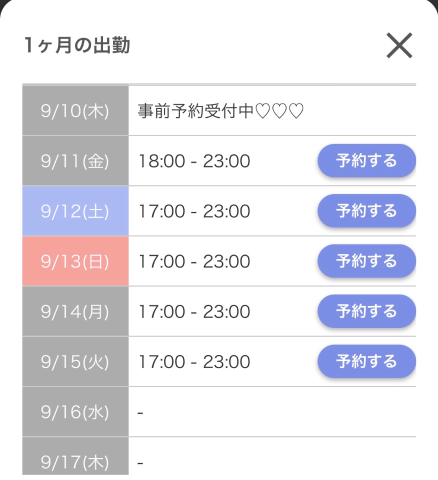The height and width of the screenshot is (480, 438).
Task: Select the 9/10(木) date cell
Action: 75,111
